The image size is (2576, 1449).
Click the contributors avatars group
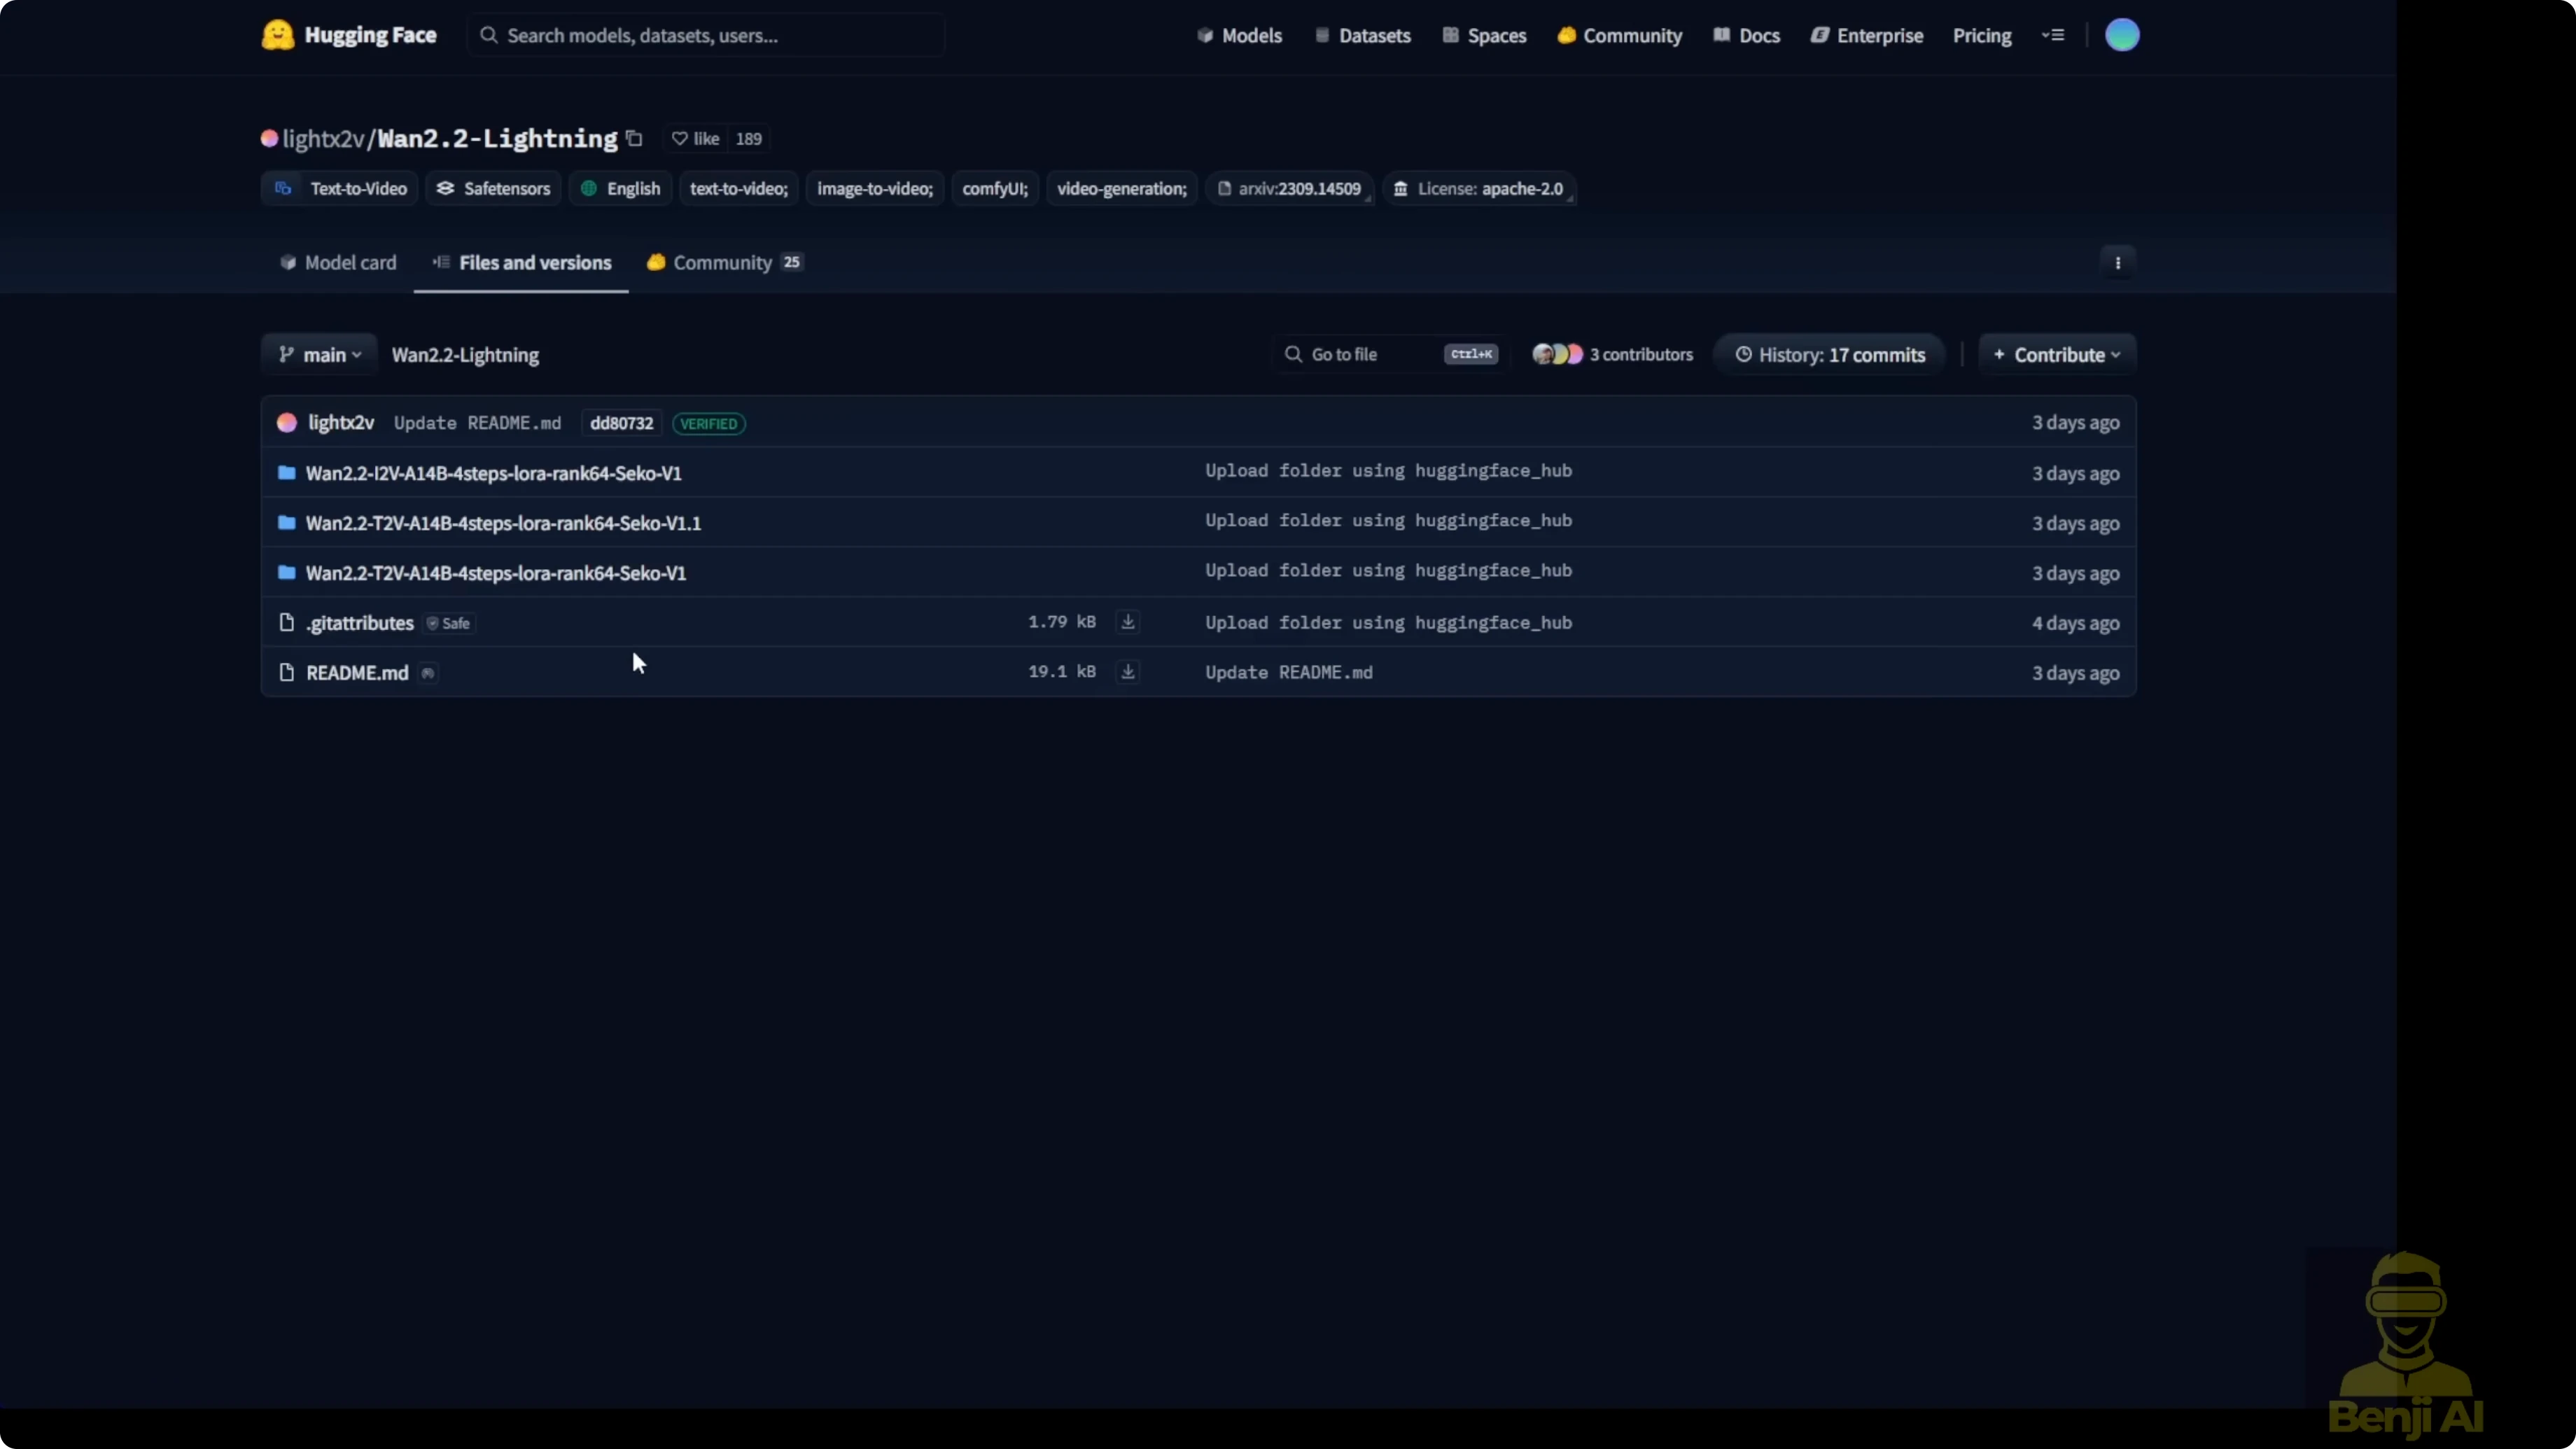[x=1557, y=354]
